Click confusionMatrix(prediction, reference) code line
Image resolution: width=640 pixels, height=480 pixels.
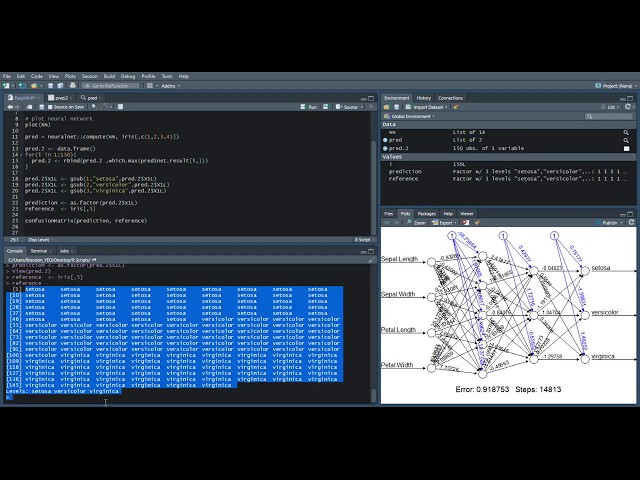86,221
